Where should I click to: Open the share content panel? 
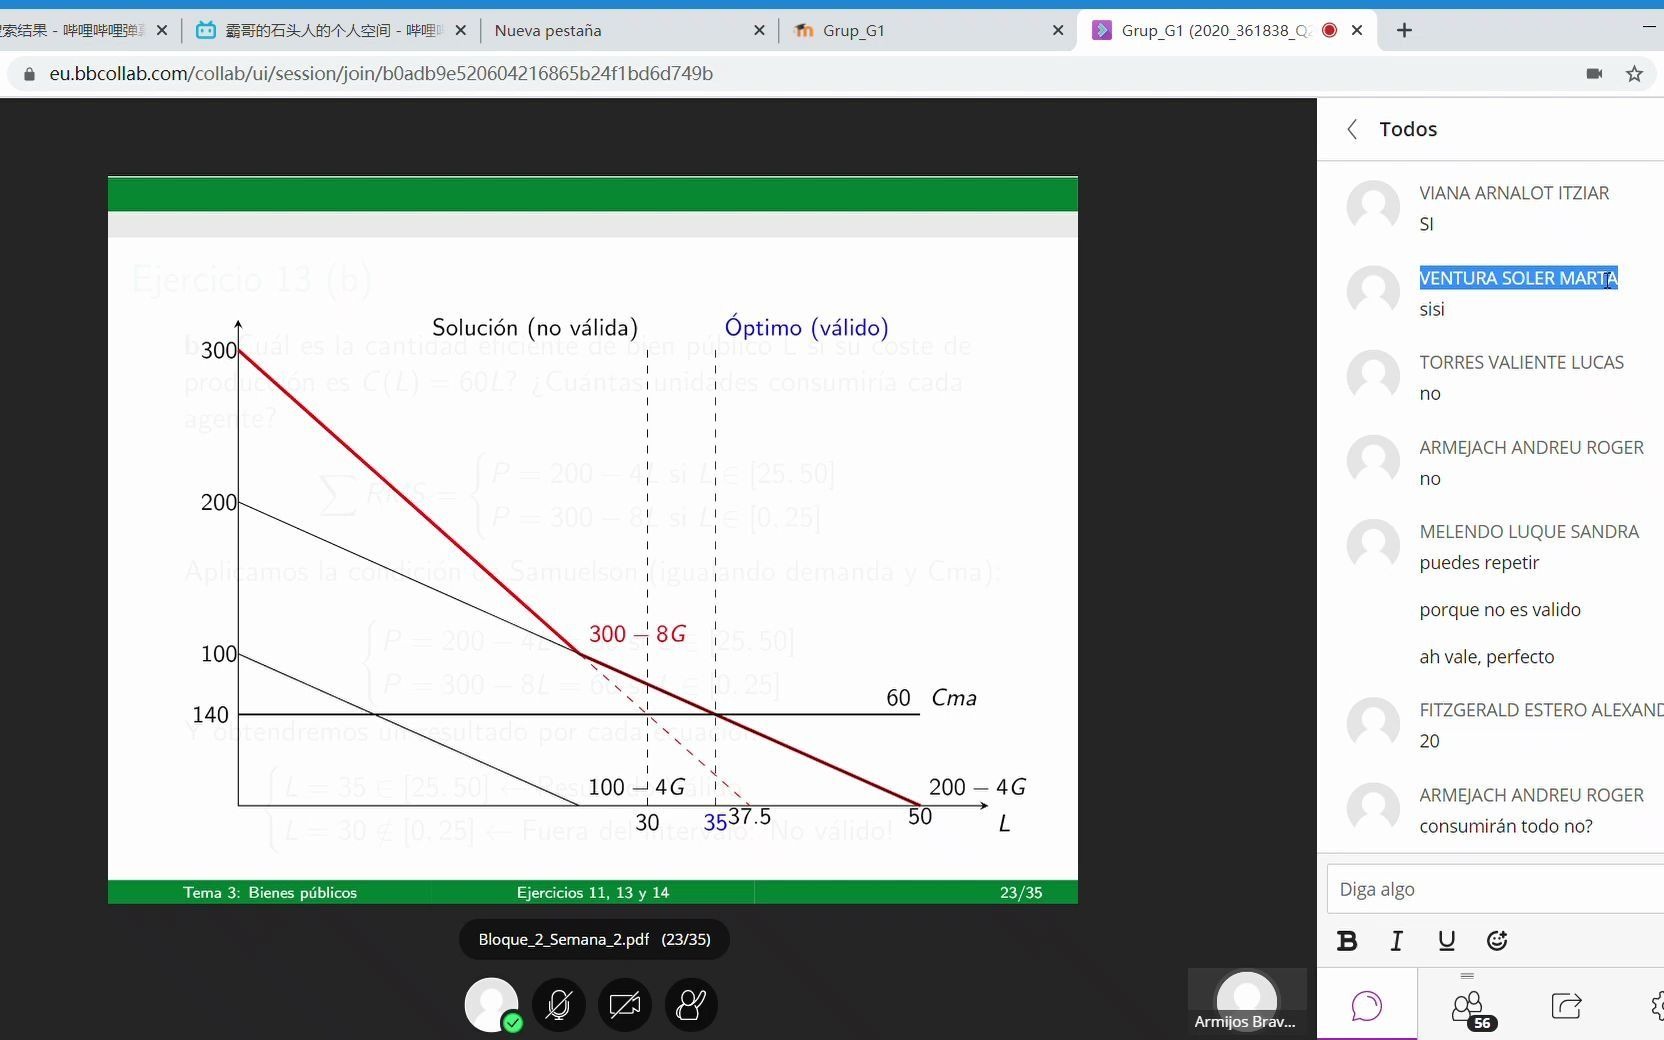pyautogui.click(x=1566, y=1005)
